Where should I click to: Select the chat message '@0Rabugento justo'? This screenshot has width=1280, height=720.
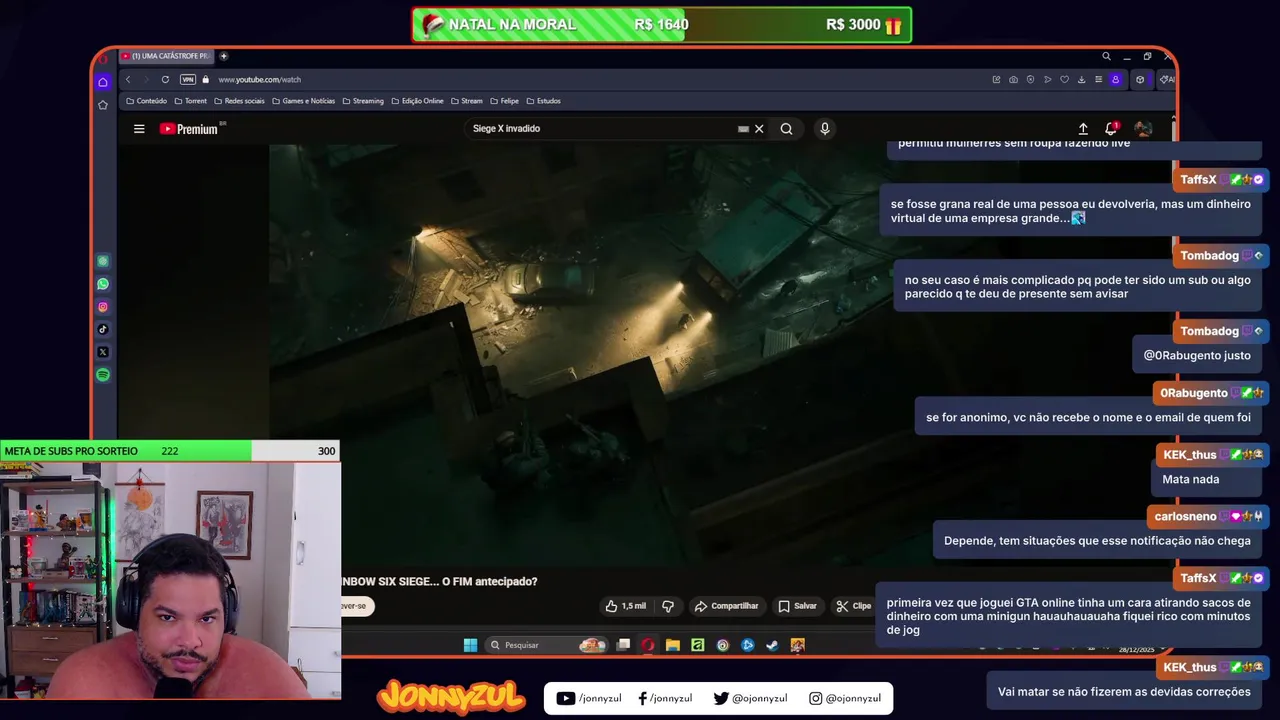tap(1197, 355)
